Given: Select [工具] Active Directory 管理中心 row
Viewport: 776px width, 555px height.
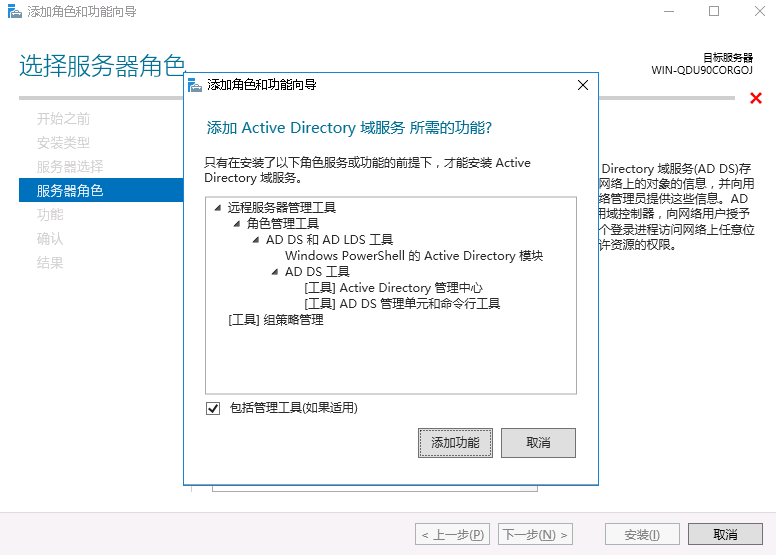Looking at the screenshot, I should coord(393,288).
